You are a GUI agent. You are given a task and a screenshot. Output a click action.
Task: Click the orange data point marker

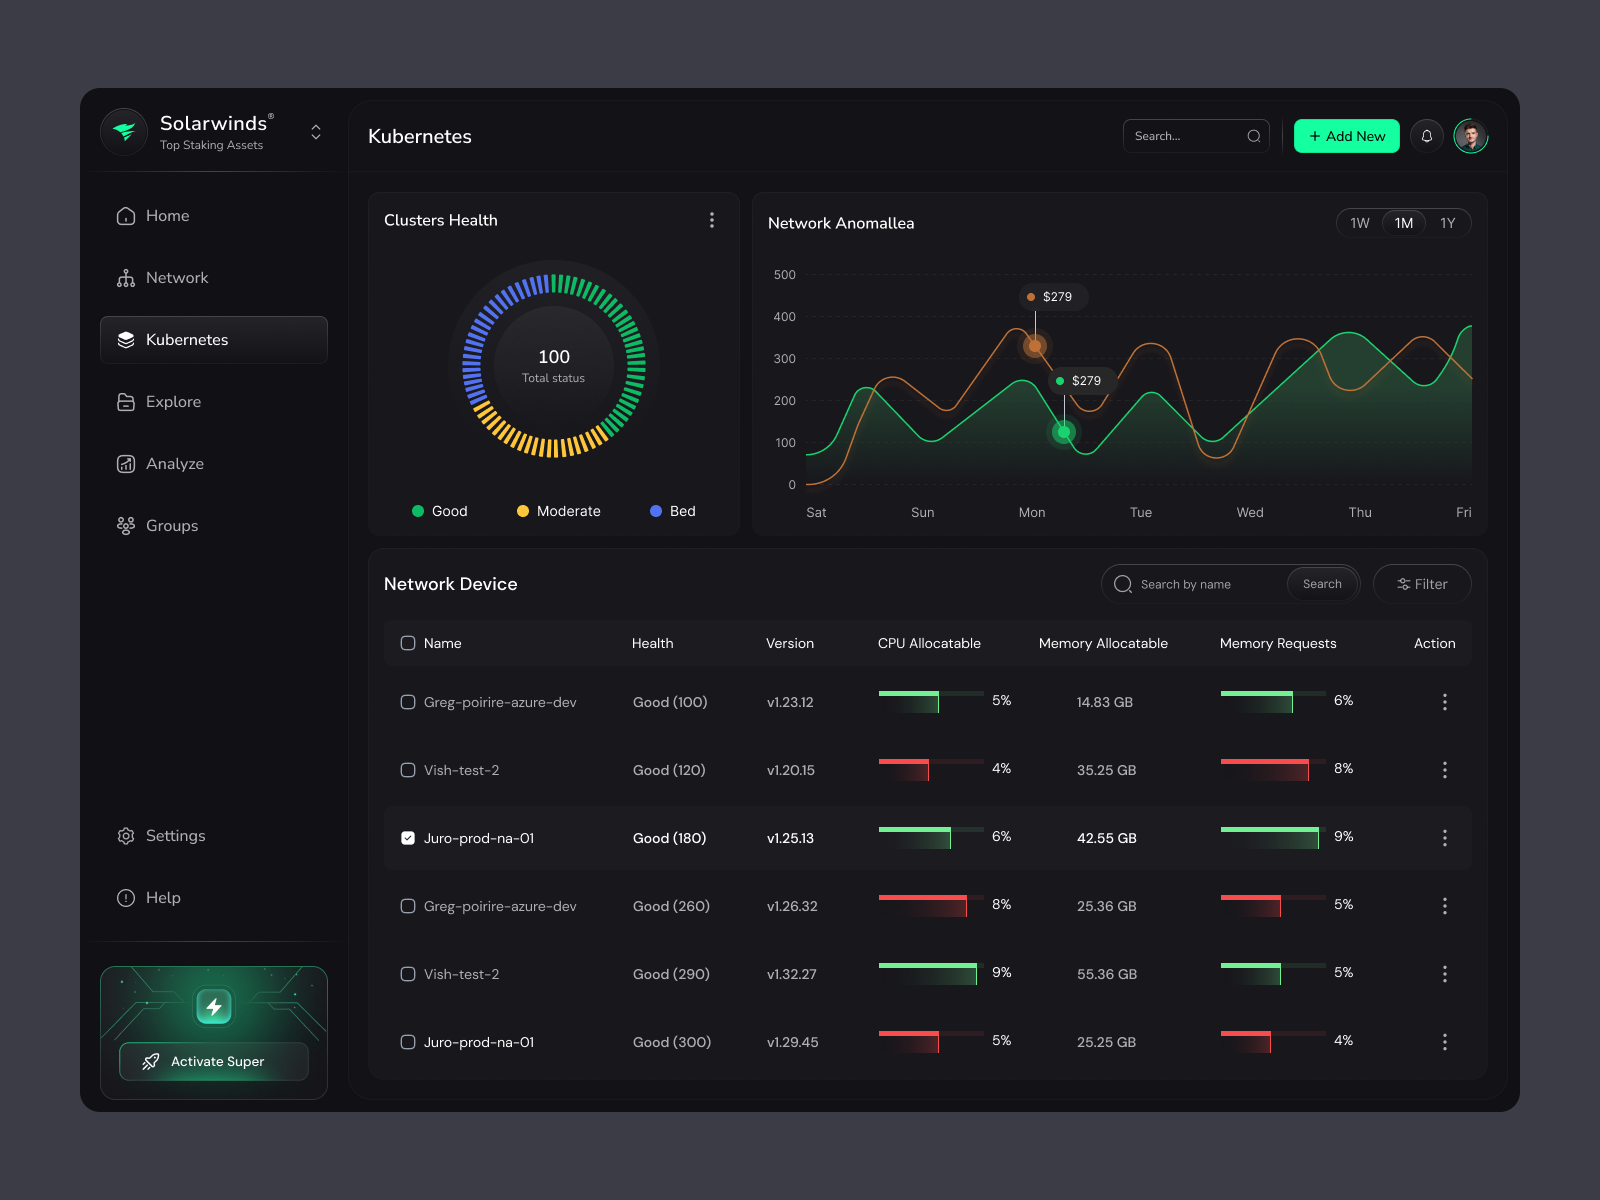(x=1035, y=346)
